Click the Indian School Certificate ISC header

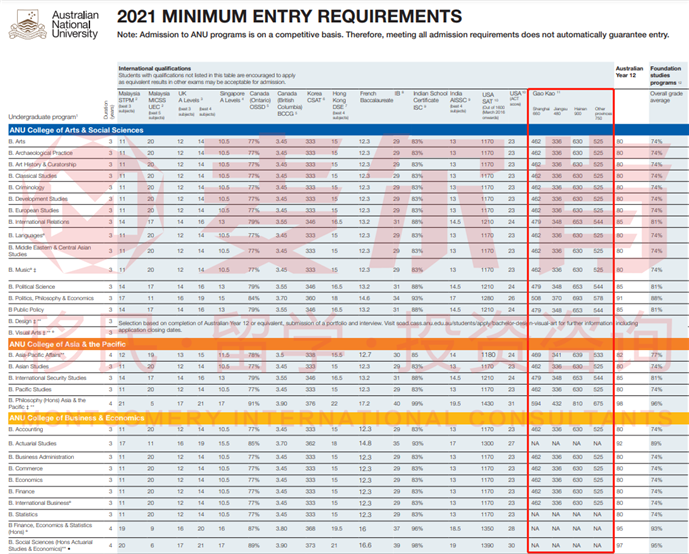[x=430, y=101]
